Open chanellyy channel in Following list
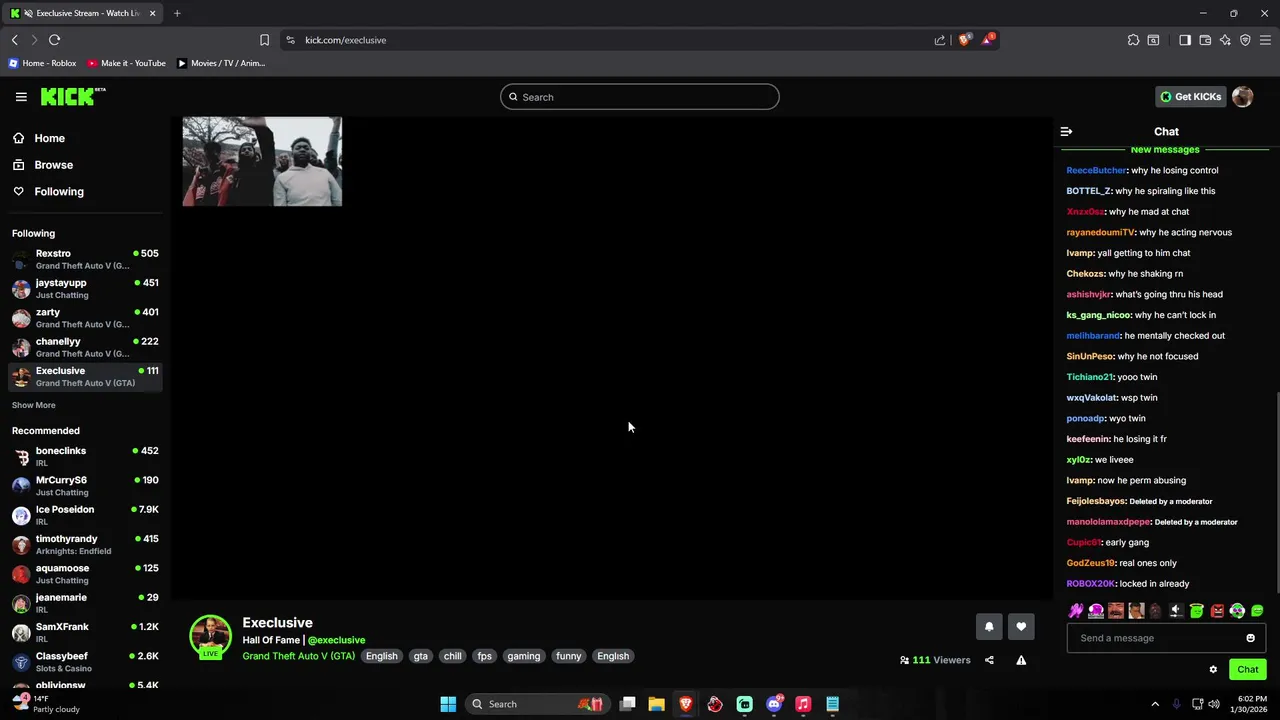 [x=85, y=347]
